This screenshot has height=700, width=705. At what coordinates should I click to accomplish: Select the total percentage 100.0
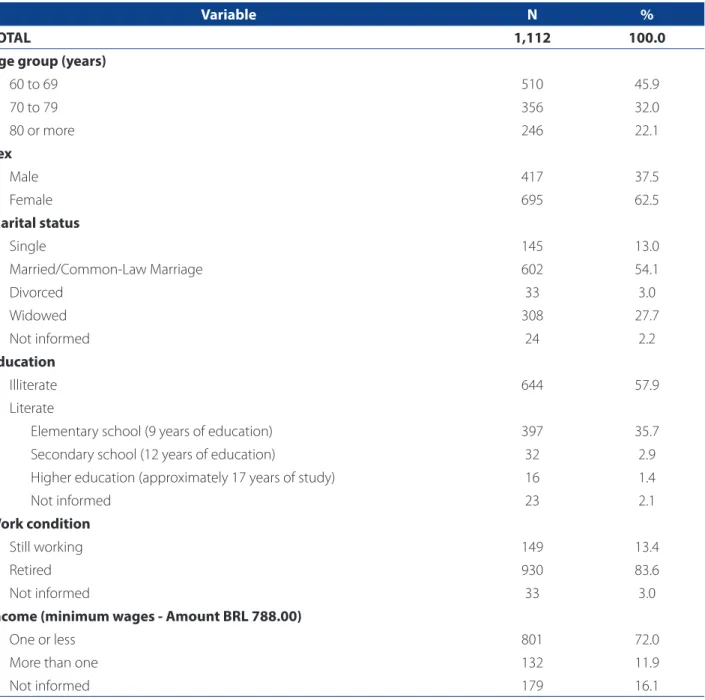point(647,38)
